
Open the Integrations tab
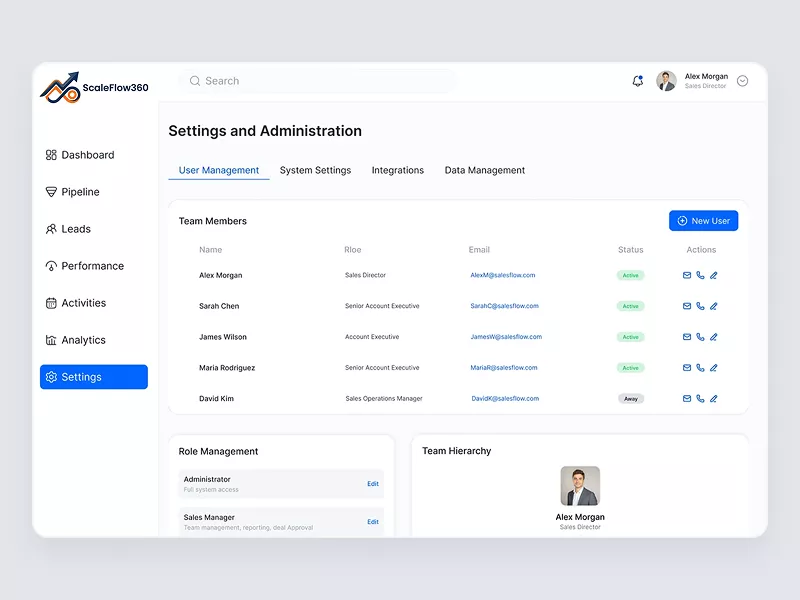(x=397, y=170)
